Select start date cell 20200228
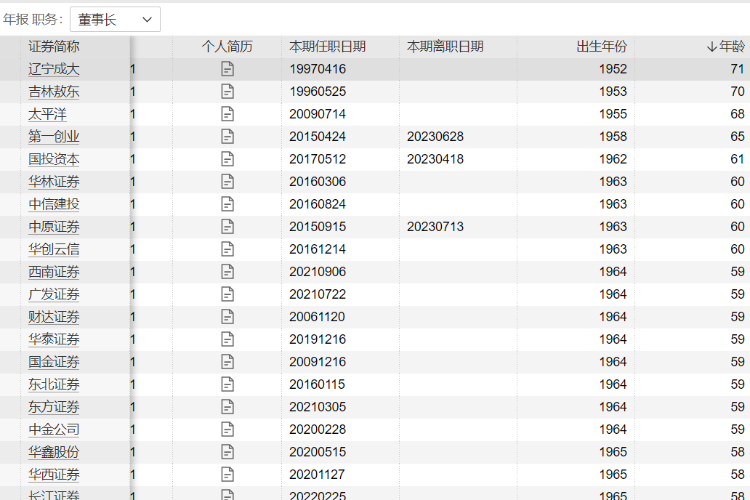This screenshot has width=750, height=500. coord(318,429)
